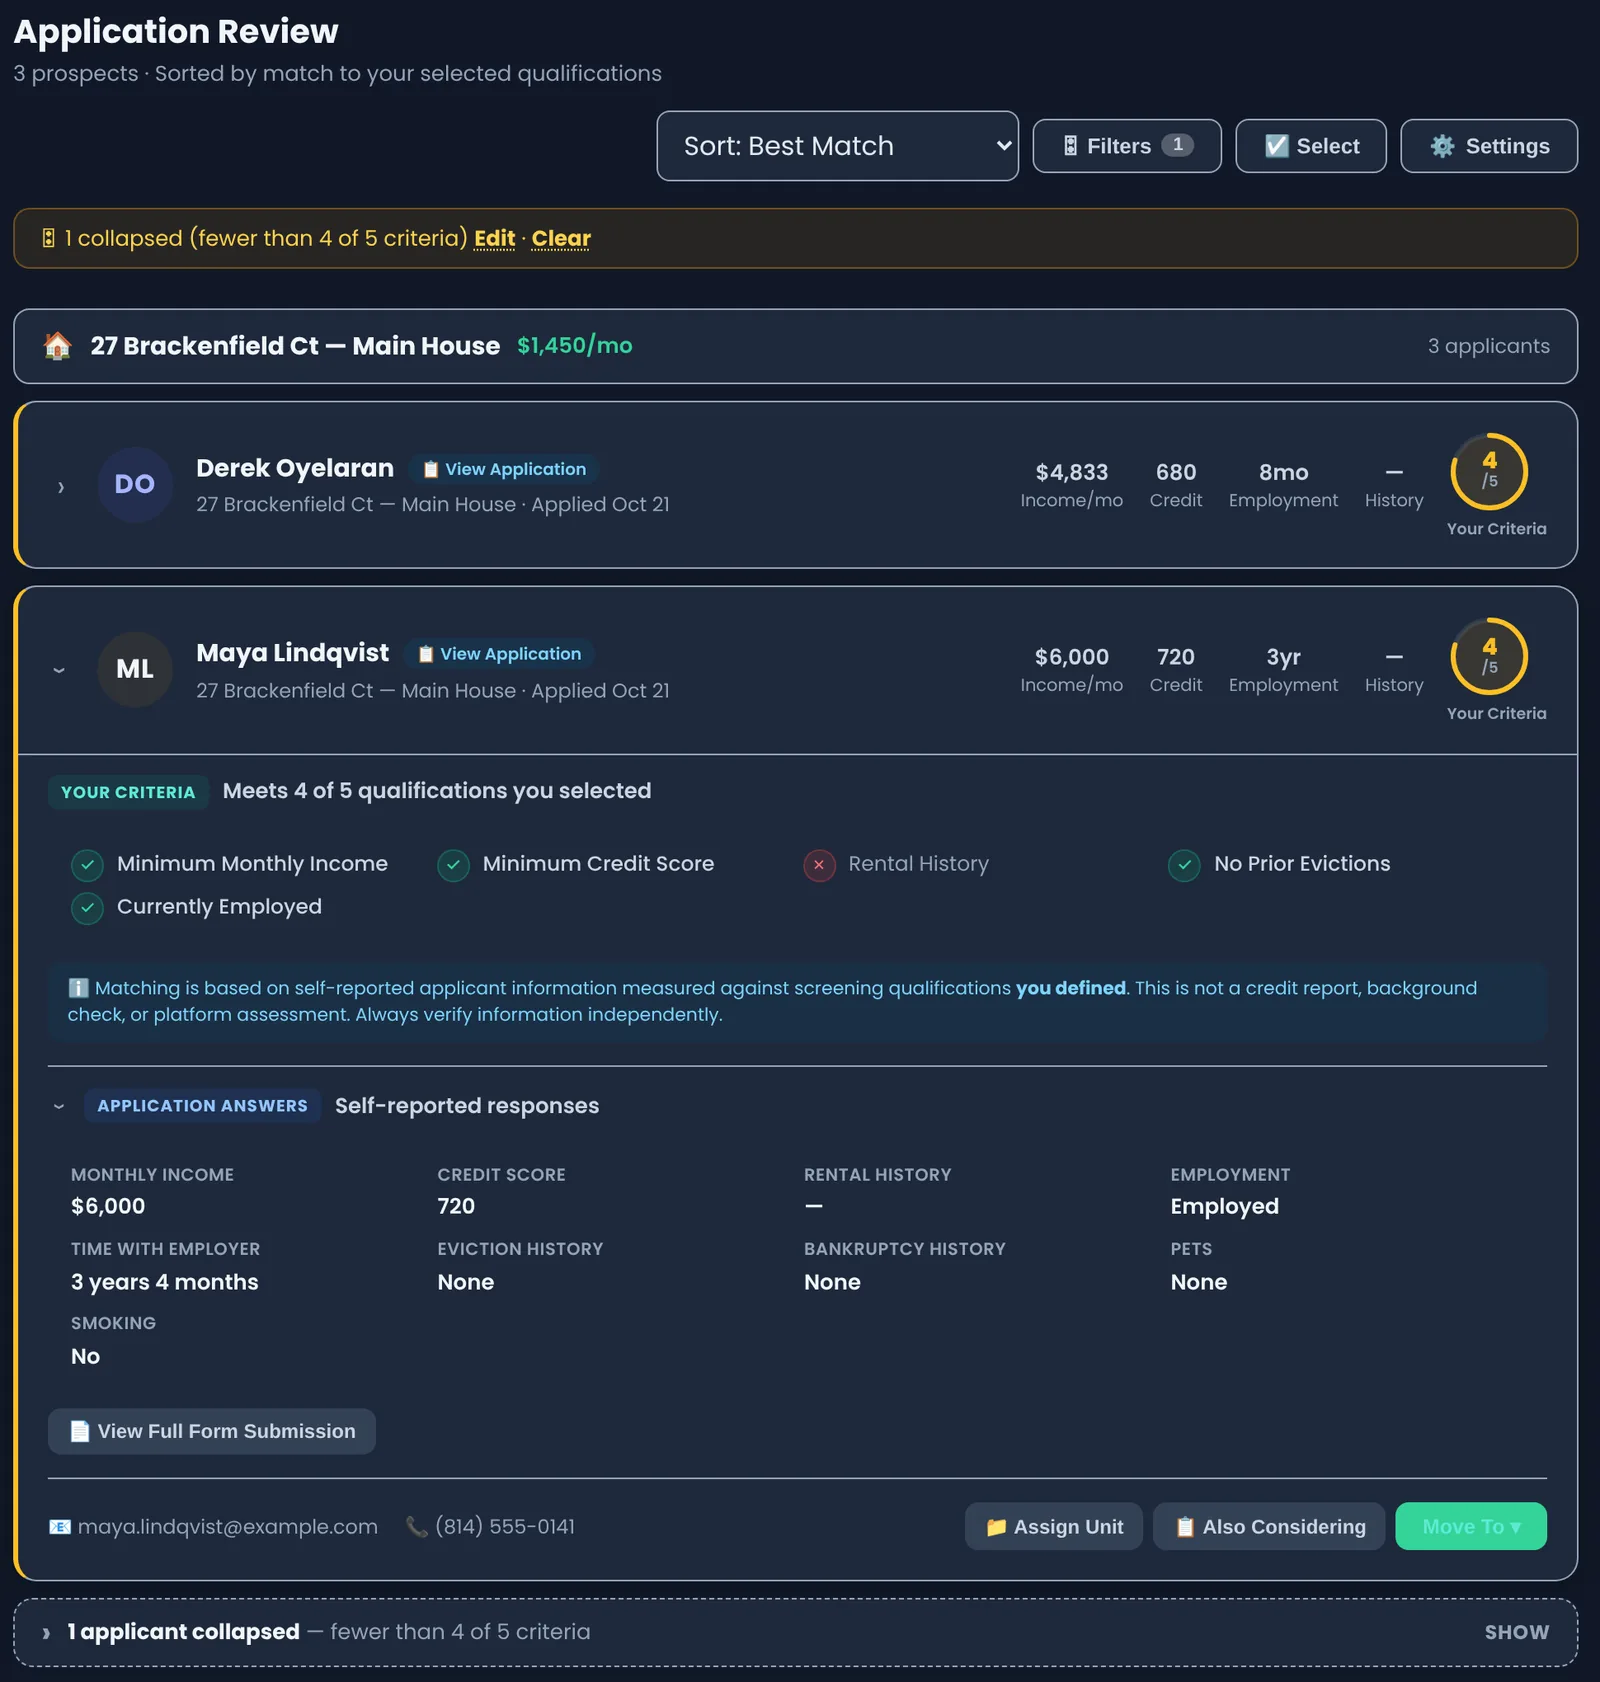The height and width of the screenshot is (1682, 1600).
Task: Click the Also Considering button
Action: pyautogui.click(x=1269, y=1527)
